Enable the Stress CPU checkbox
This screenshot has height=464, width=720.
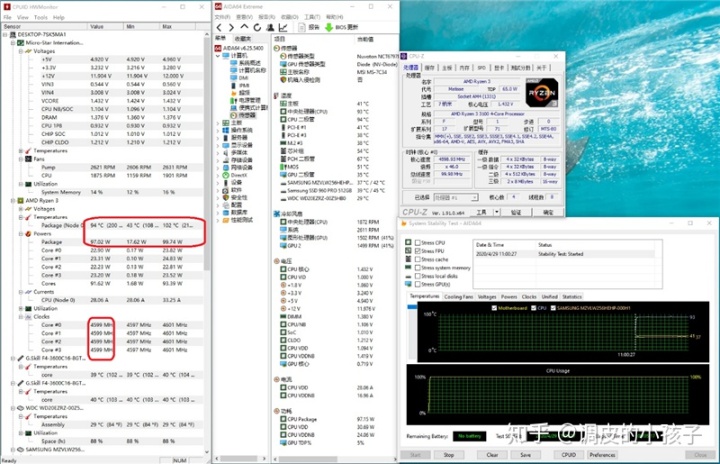[418, 243]
